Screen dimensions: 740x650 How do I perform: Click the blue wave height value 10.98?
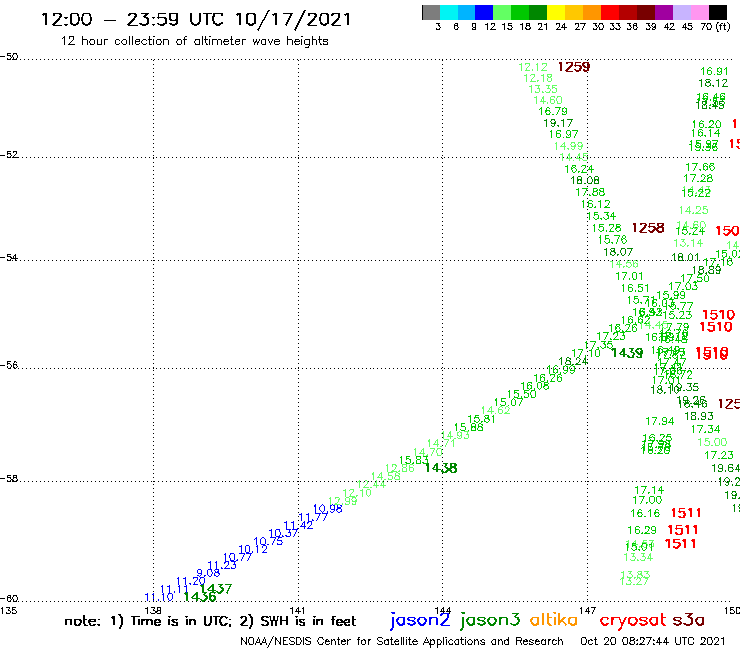click(x=328, y=509)
